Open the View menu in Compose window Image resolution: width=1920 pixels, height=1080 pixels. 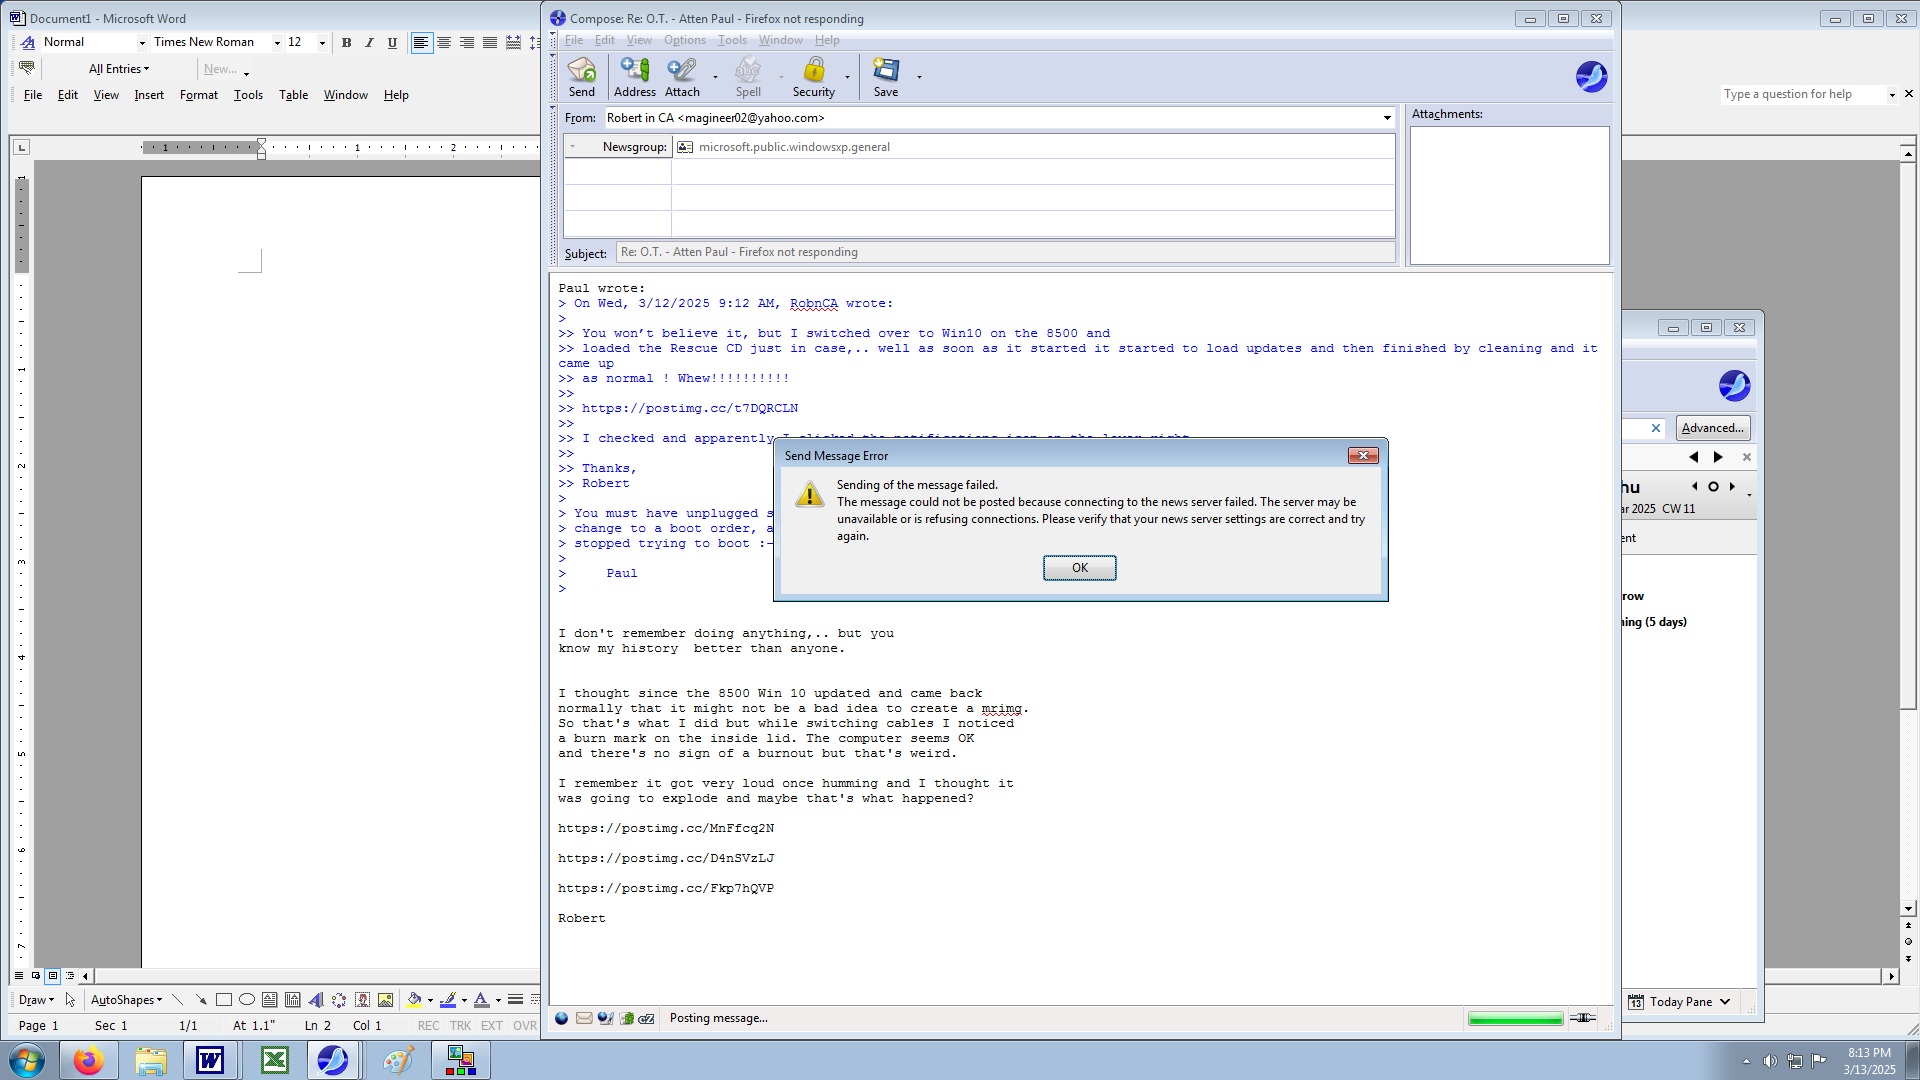639,40
